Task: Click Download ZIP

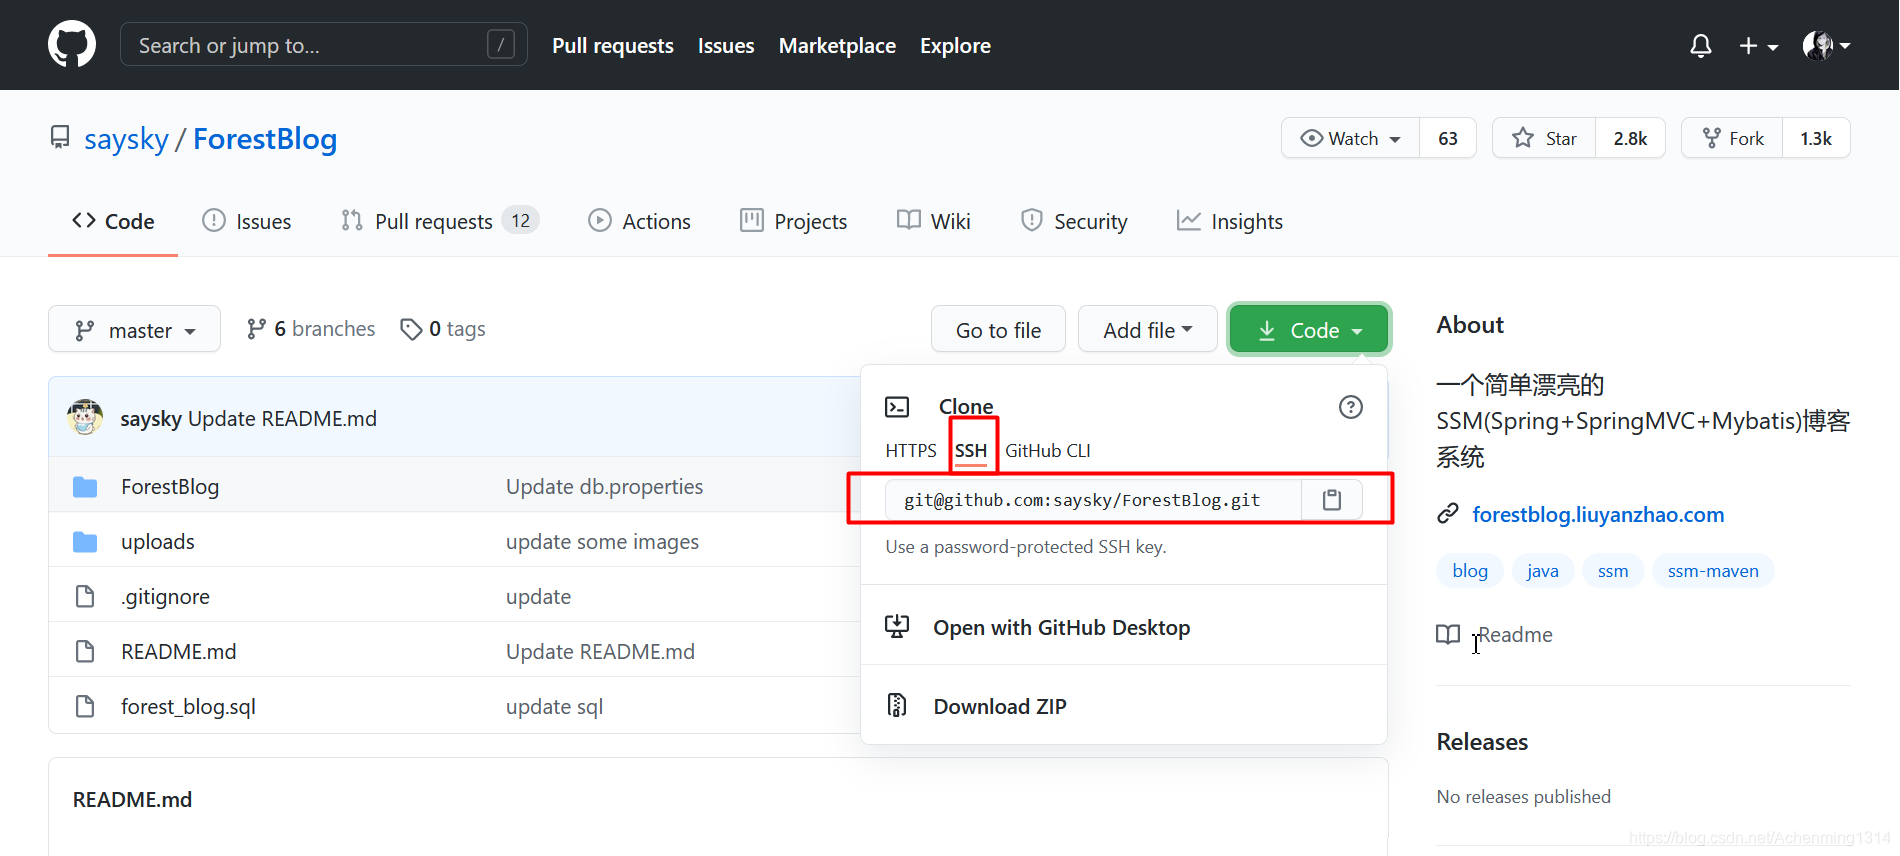Action: tap(1000, 707)
